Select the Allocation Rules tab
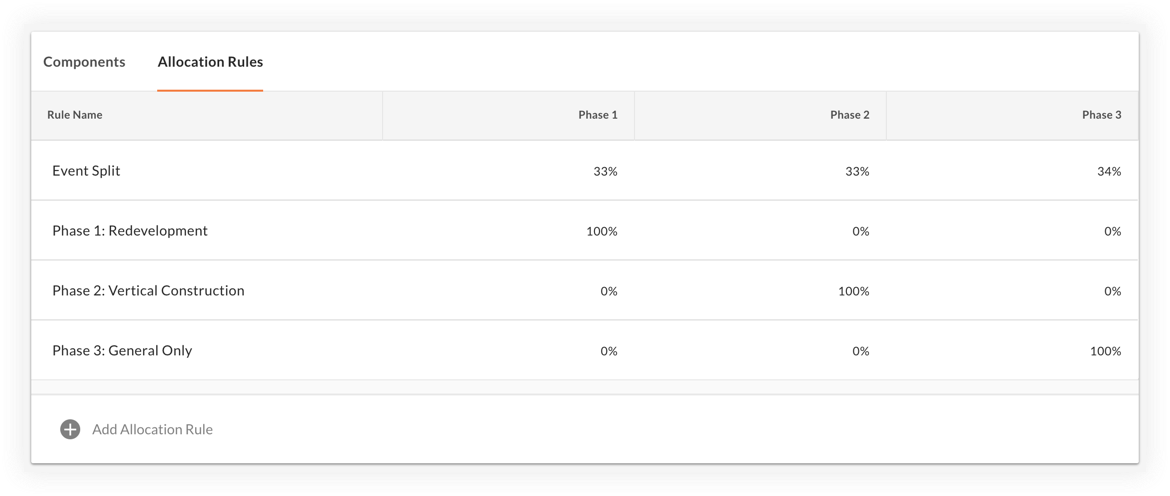1170x496 pixels. tap(210, 62)
